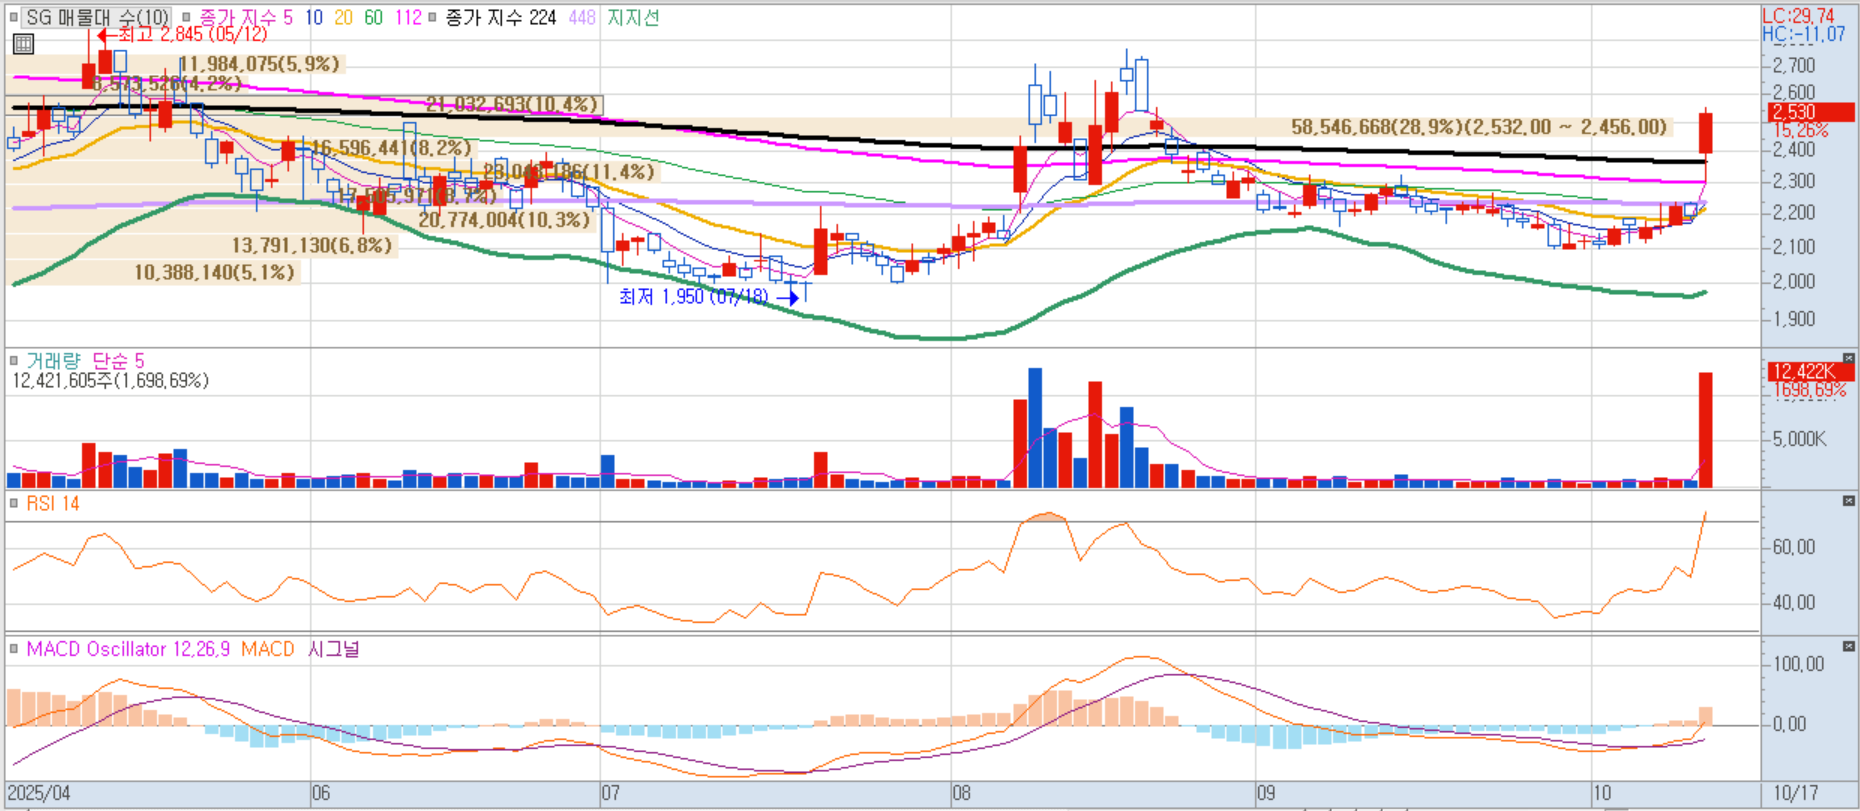The image size is (1860, 811).
Task: Click the 06 month axis label
Action: click(321, 793)
